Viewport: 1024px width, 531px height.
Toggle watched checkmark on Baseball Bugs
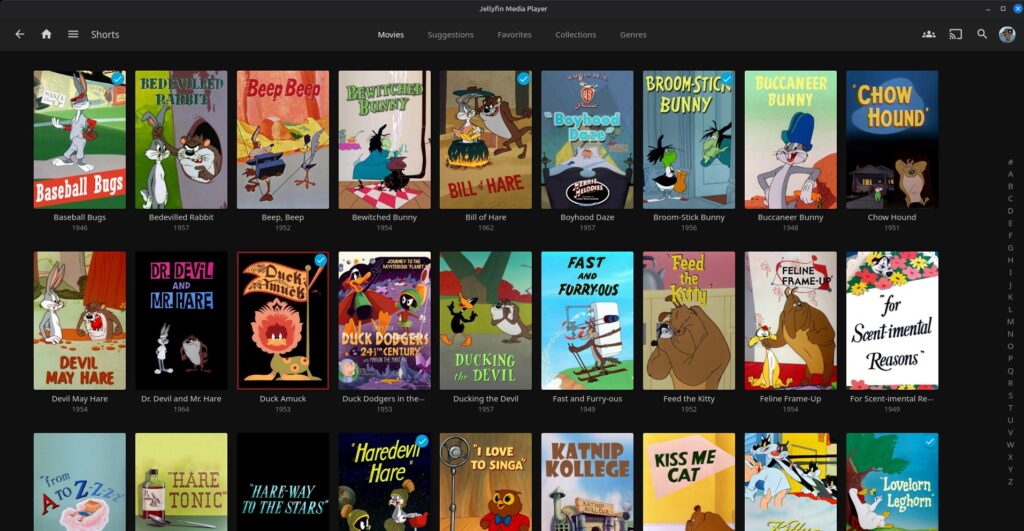[x=118, y=78]
